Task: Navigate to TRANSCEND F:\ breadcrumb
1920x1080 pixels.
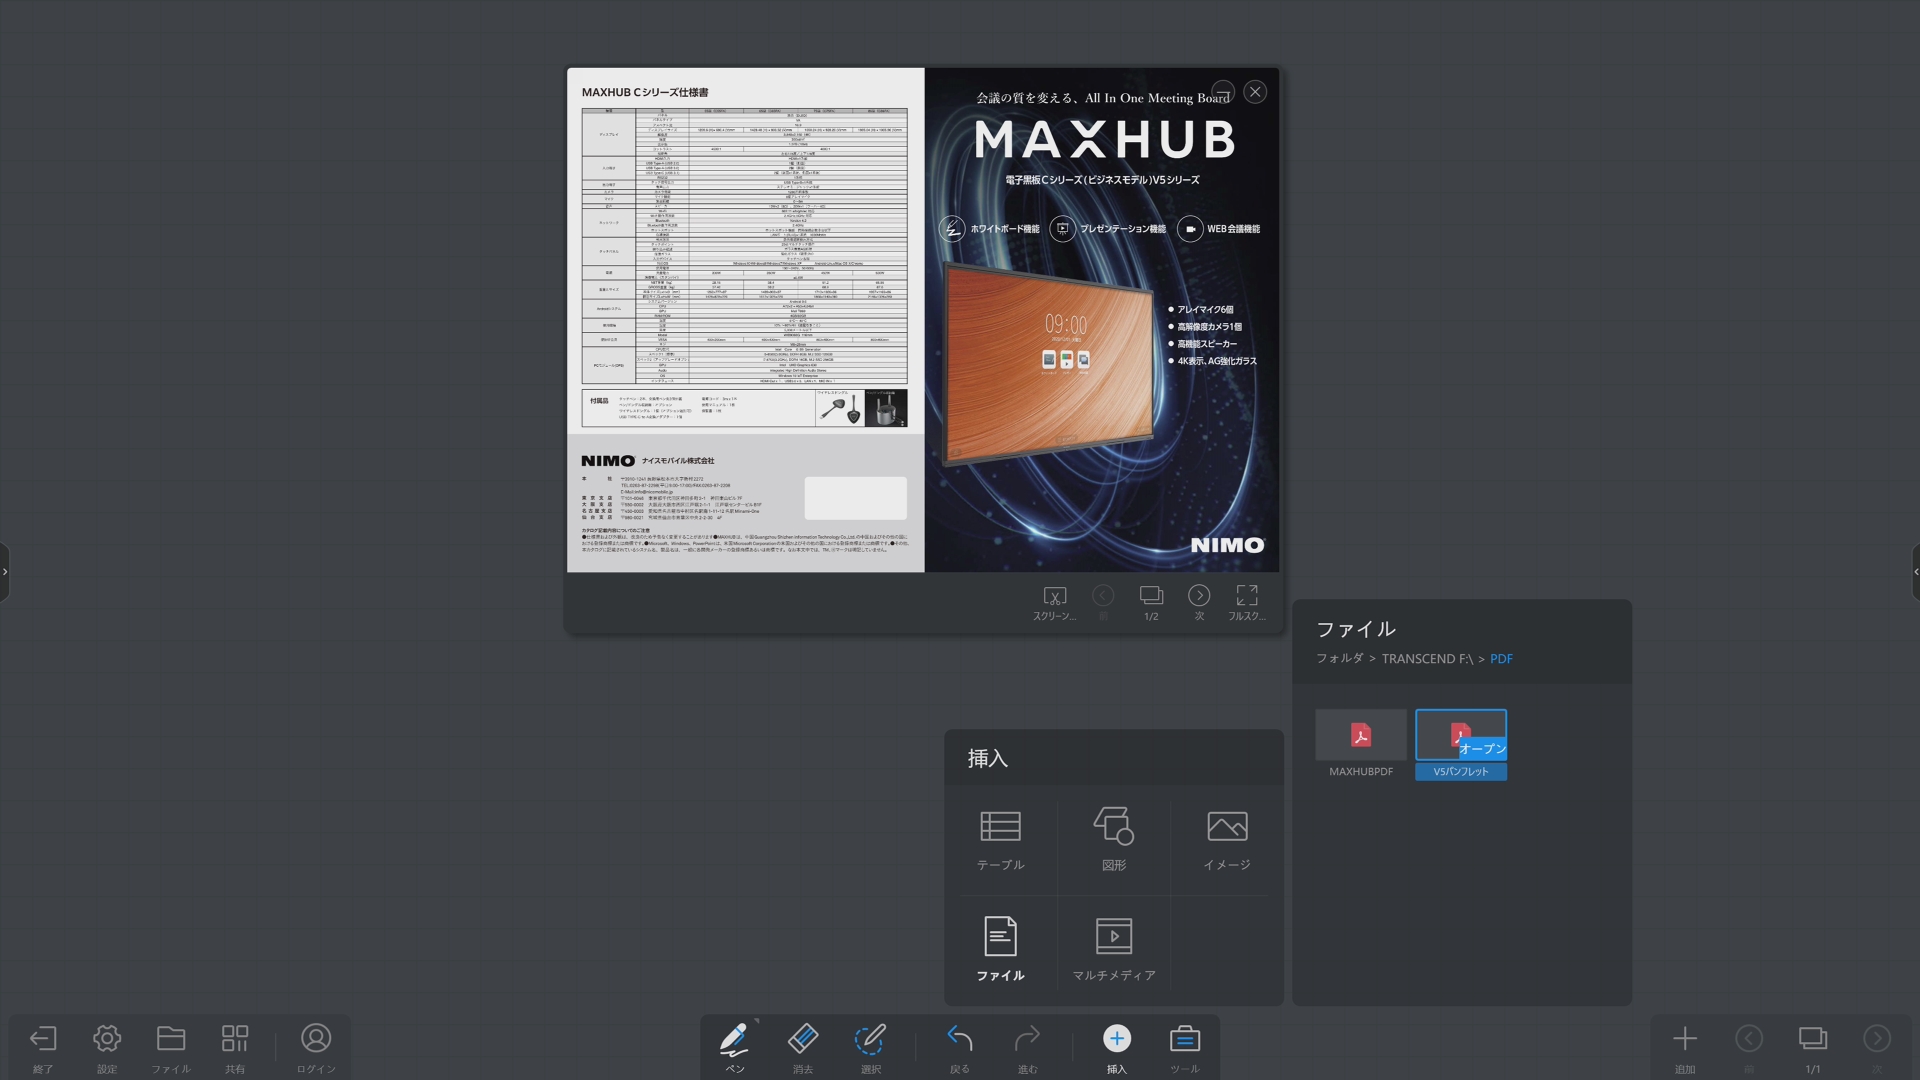Action: tap(1427, 658)
